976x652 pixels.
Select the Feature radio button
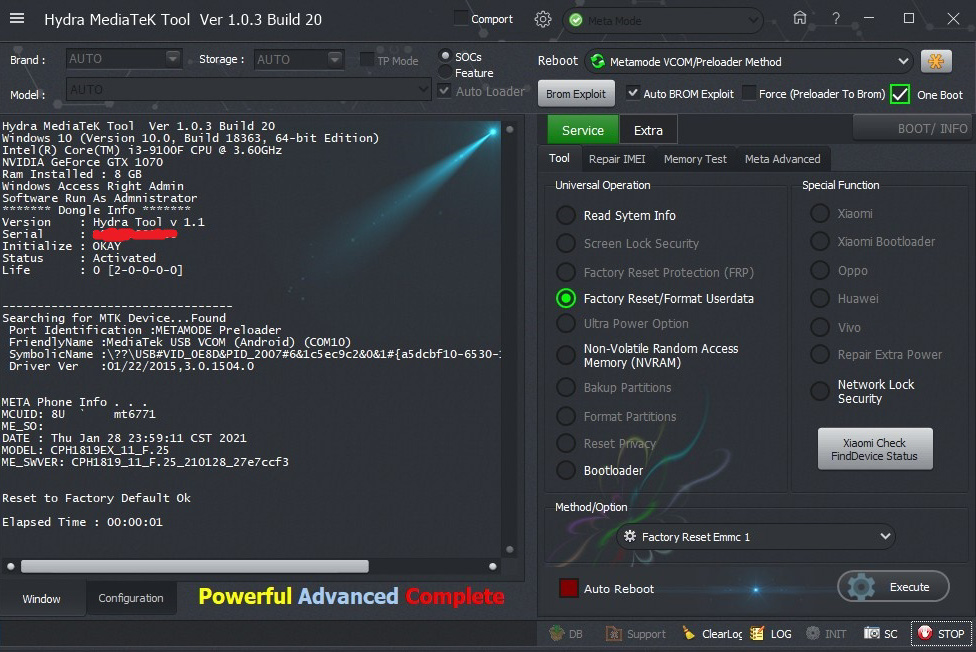445,72
